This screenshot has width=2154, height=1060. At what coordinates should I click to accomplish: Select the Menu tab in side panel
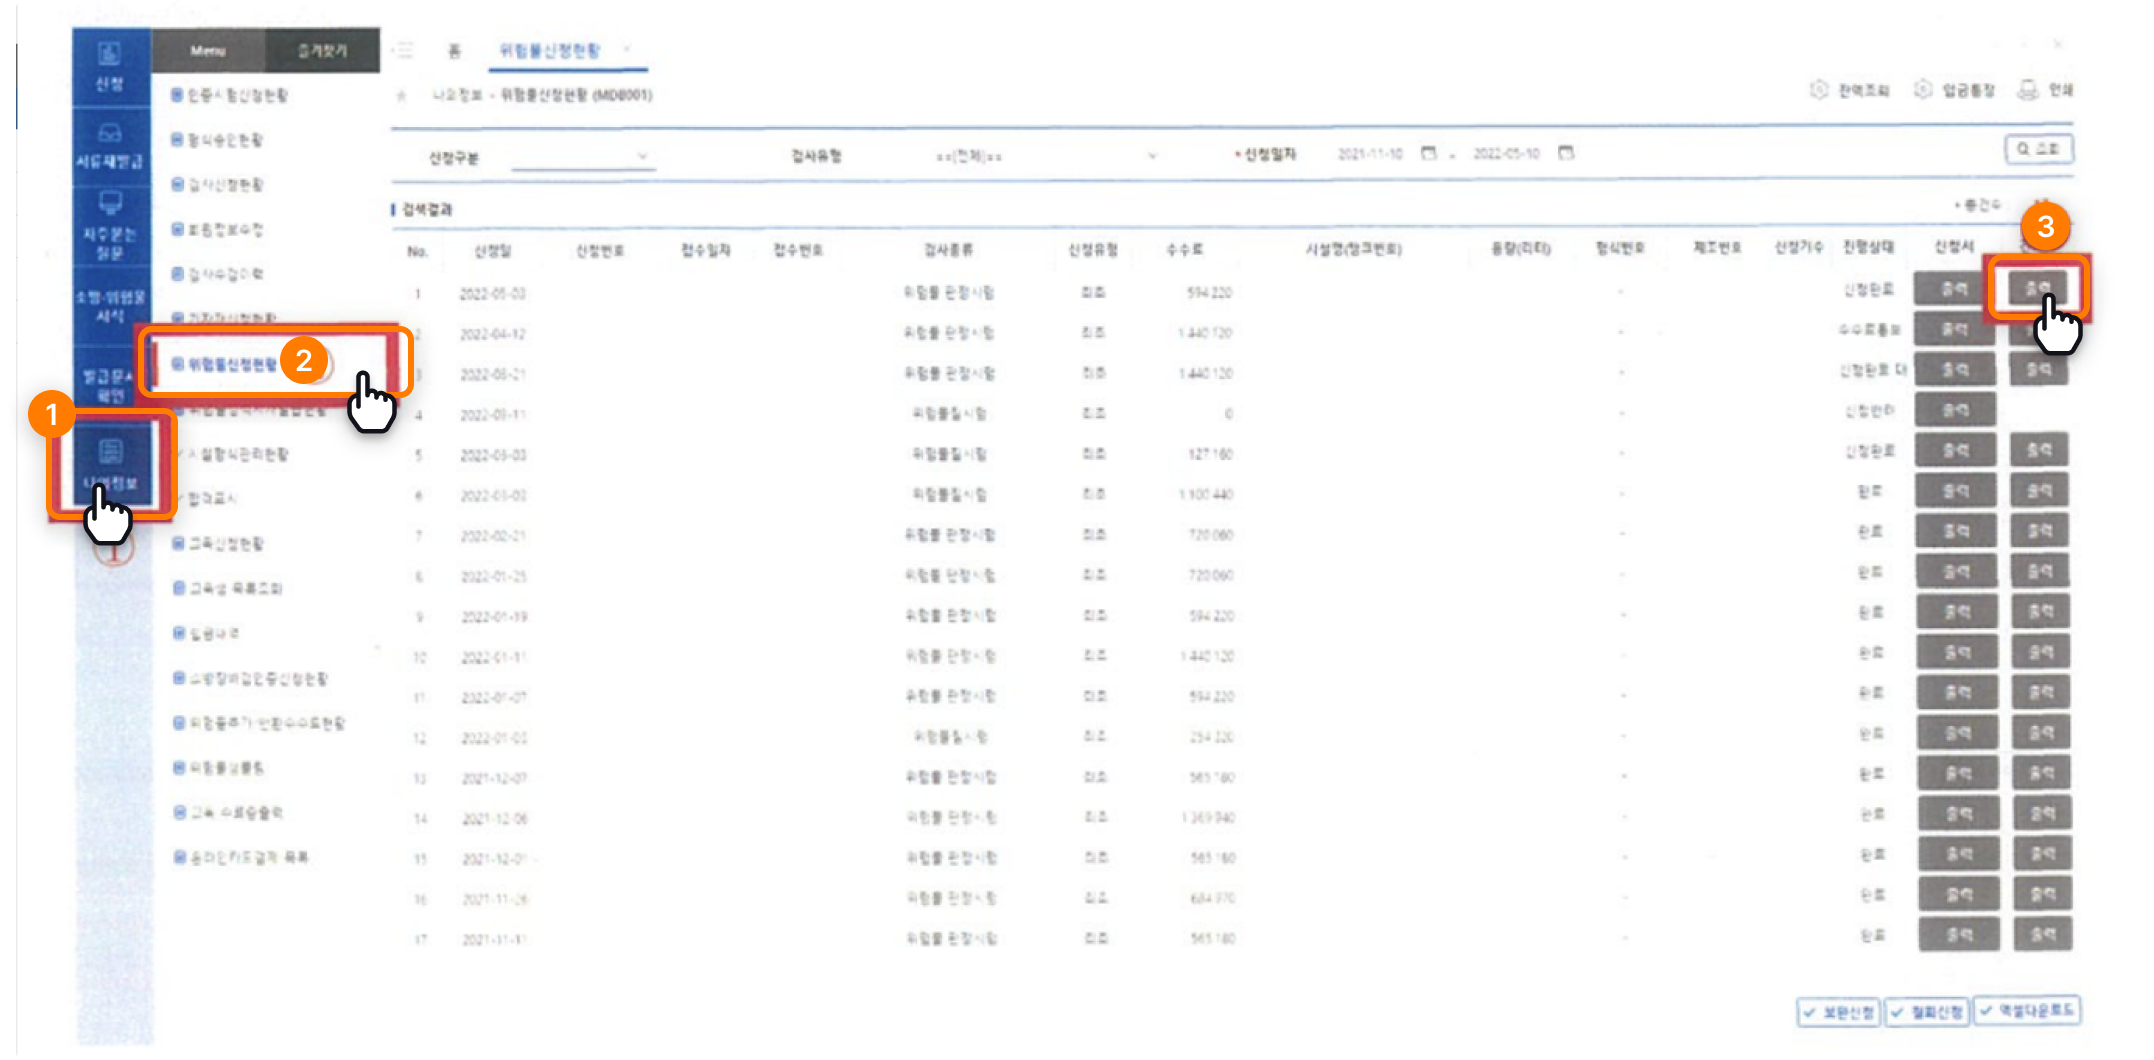(208, 50)
